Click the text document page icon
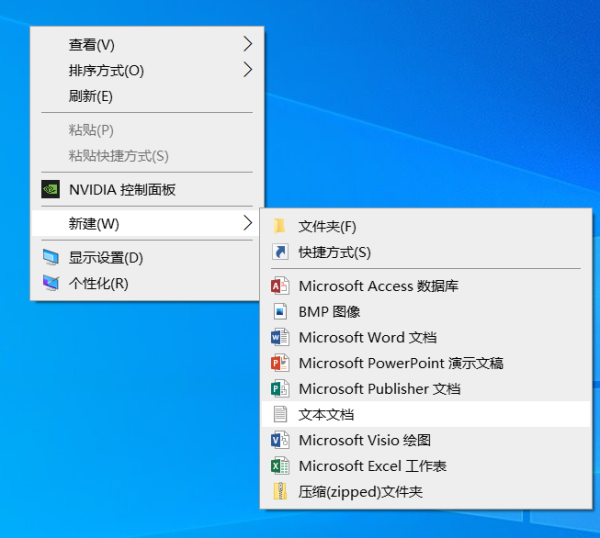 (x=280, y=414)
